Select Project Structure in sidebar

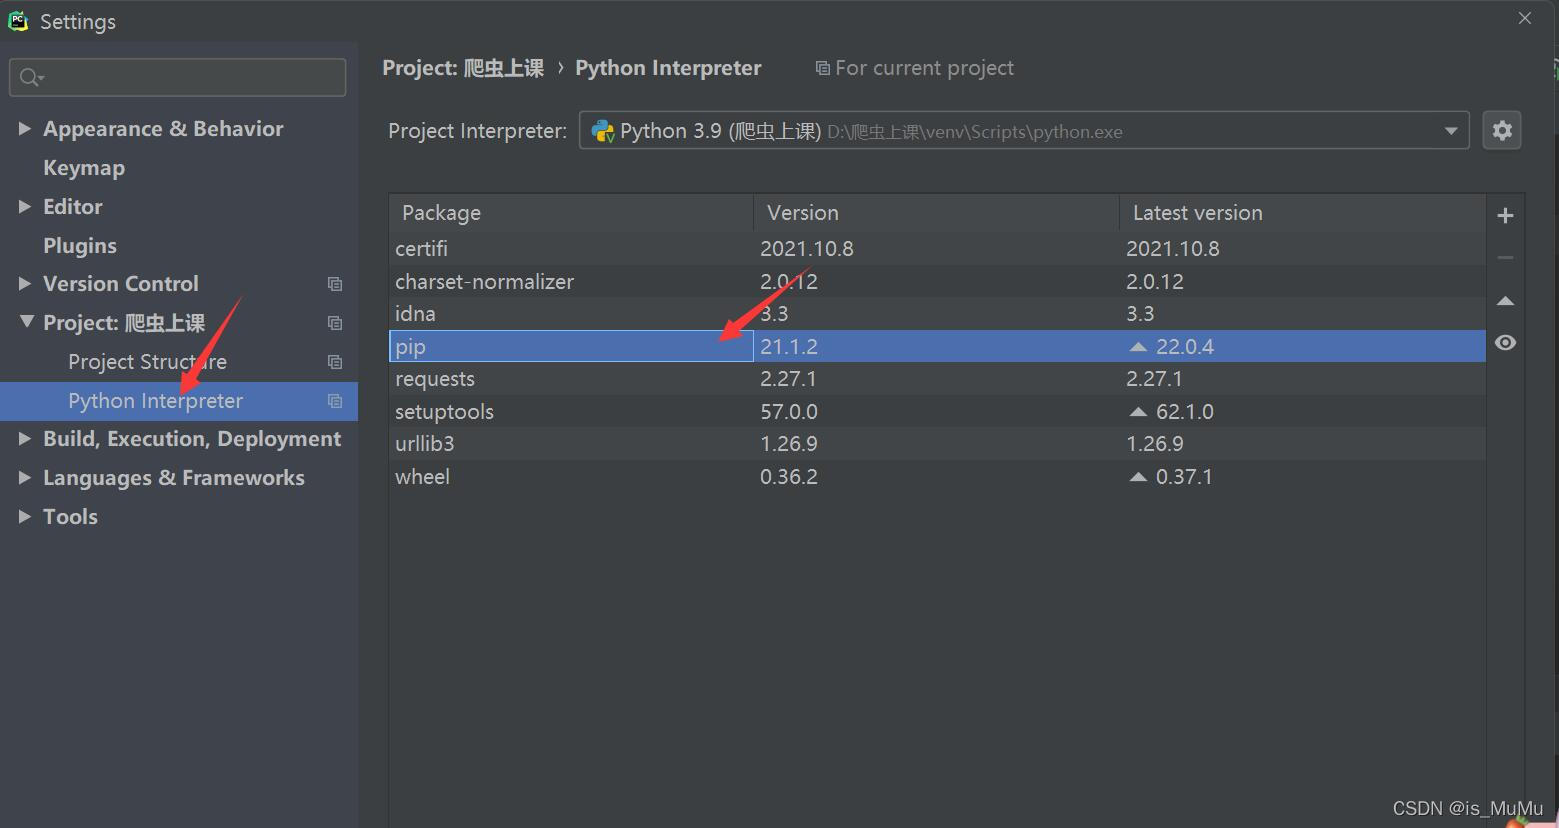(x=147, y=362)
